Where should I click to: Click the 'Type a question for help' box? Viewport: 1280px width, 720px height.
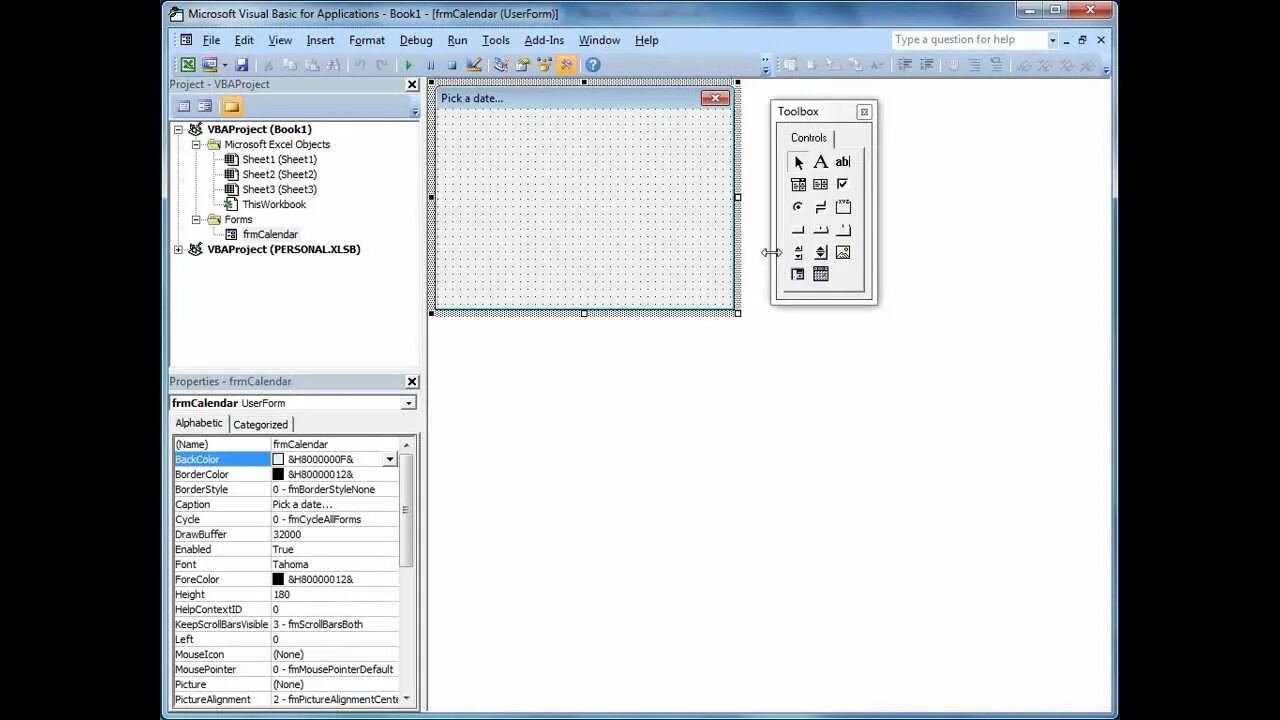969,40
